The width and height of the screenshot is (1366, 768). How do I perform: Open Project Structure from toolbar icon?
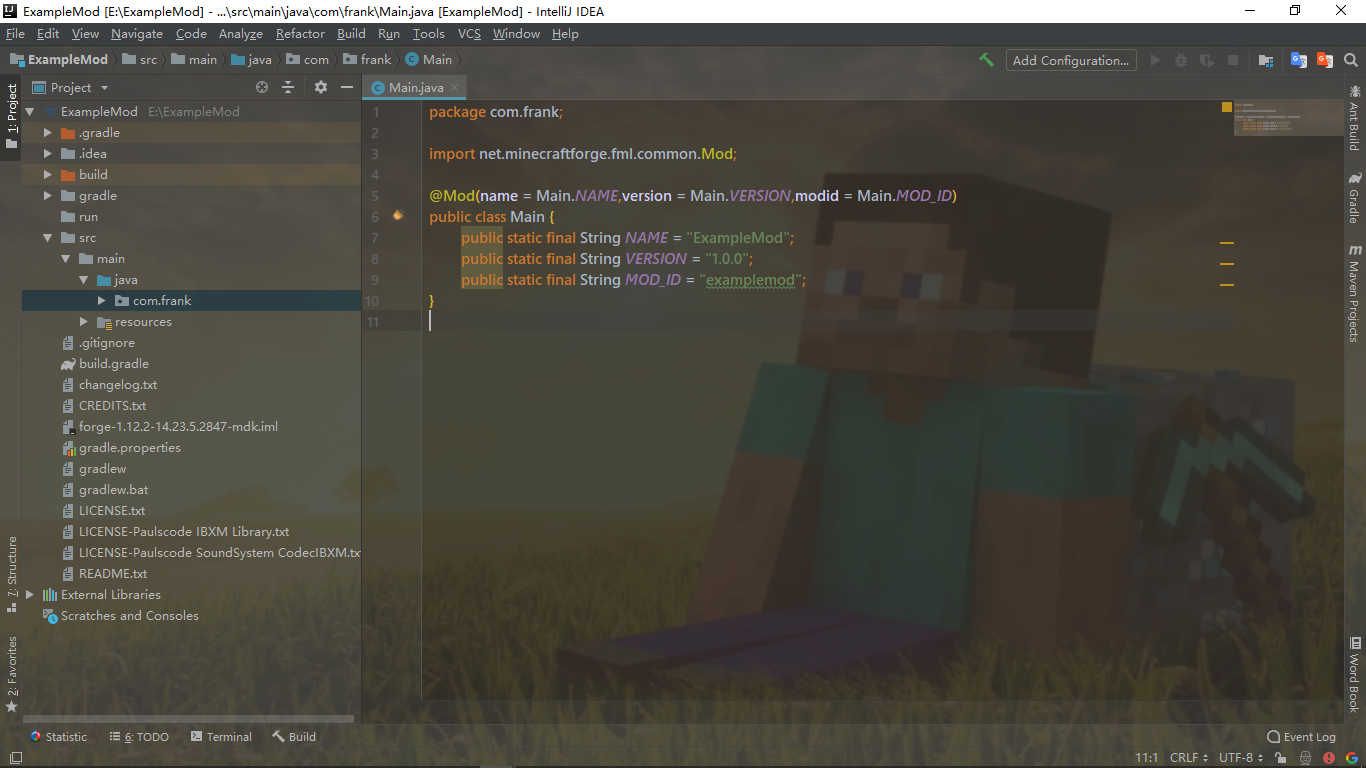(x=1266, y=60)
